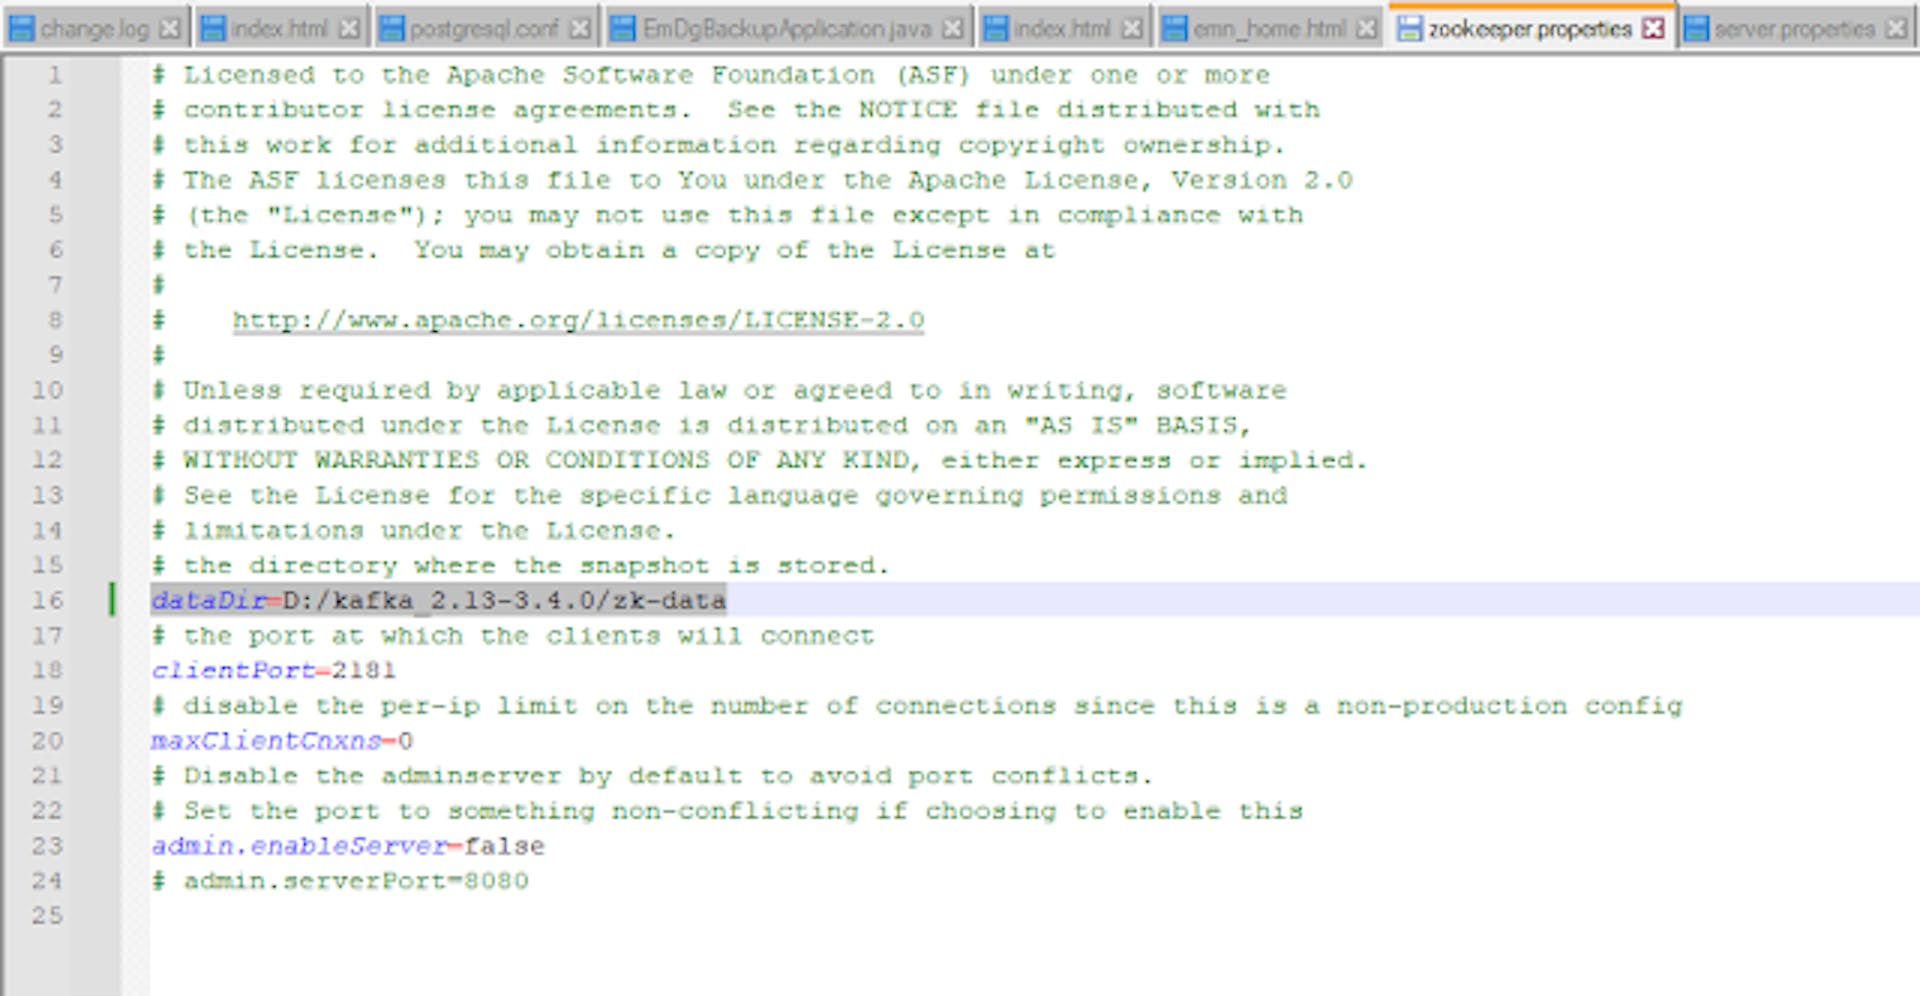This screenshot has height=996, width=1920.
Task: Click 'Disable the adminserver by default' comment
Action: pyautogui.click(x=652, y=776)
